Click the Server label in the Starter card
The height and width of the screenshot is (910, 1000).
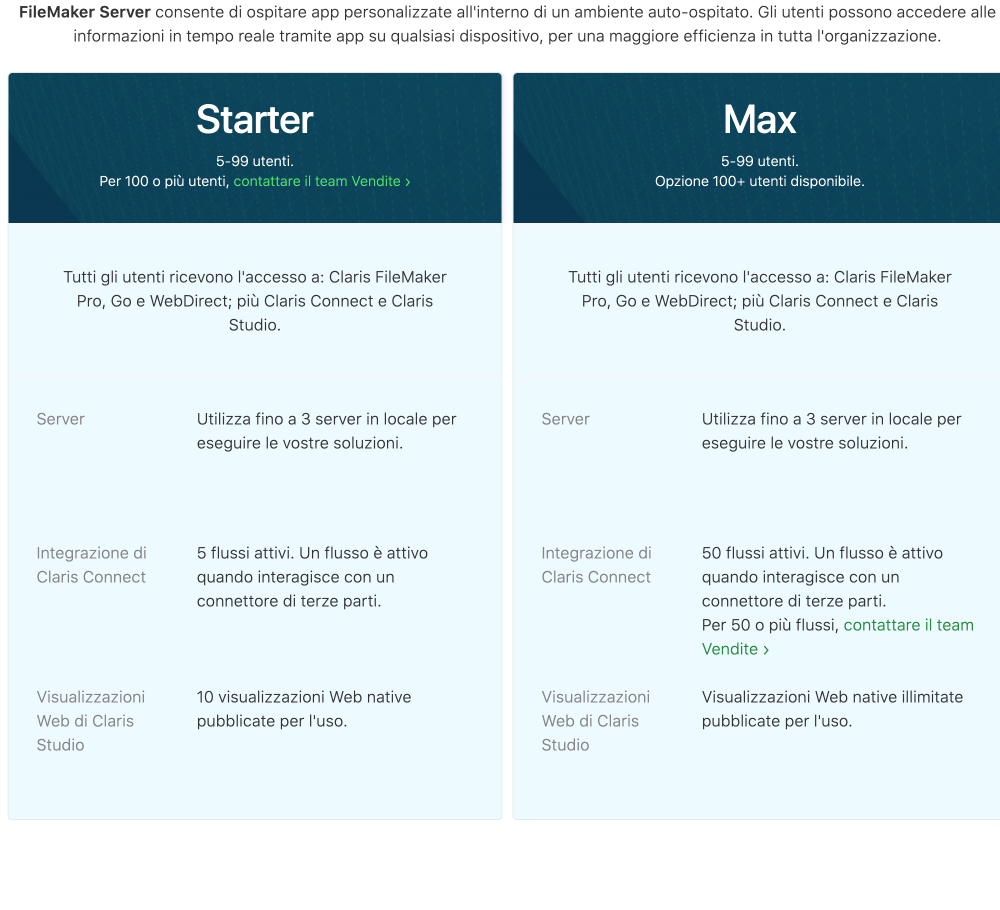(x=61, y=419)
